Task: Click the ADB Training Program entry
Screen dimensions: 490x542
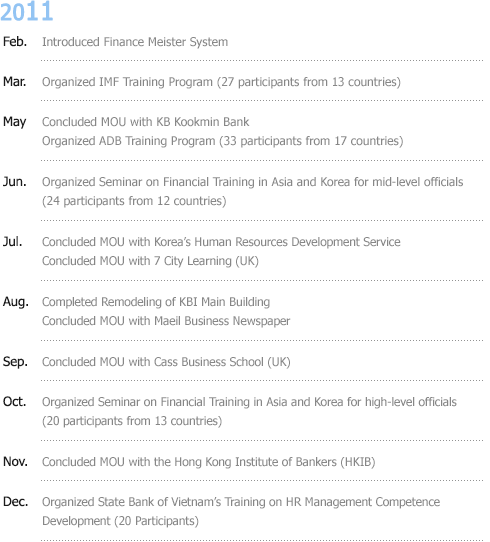Action: pyautogui.click(x=223, y=141)
